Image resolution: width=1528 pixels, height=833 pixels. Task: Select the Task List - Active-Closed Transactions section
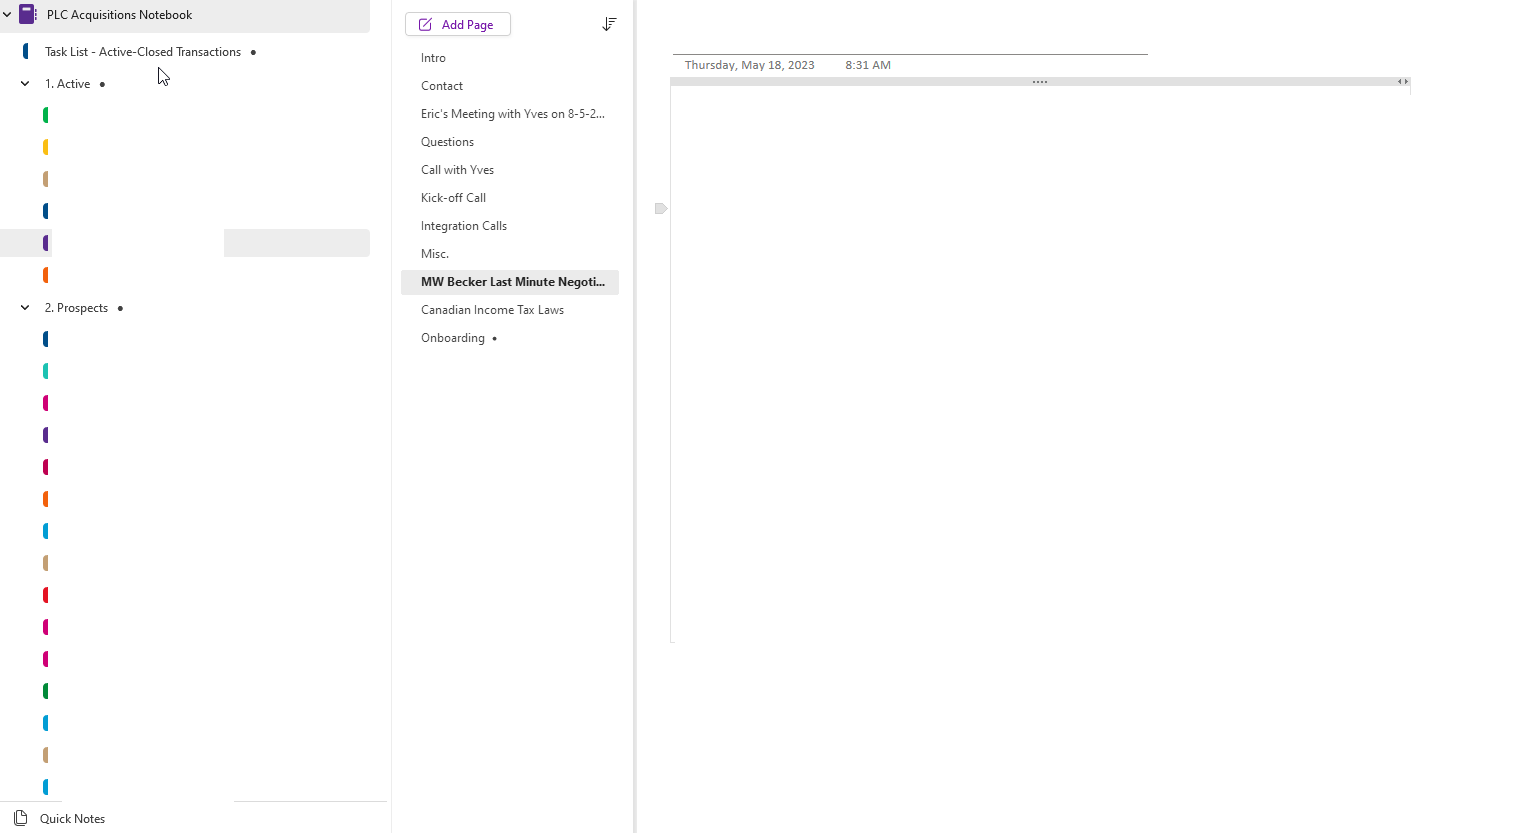[143, 51]
